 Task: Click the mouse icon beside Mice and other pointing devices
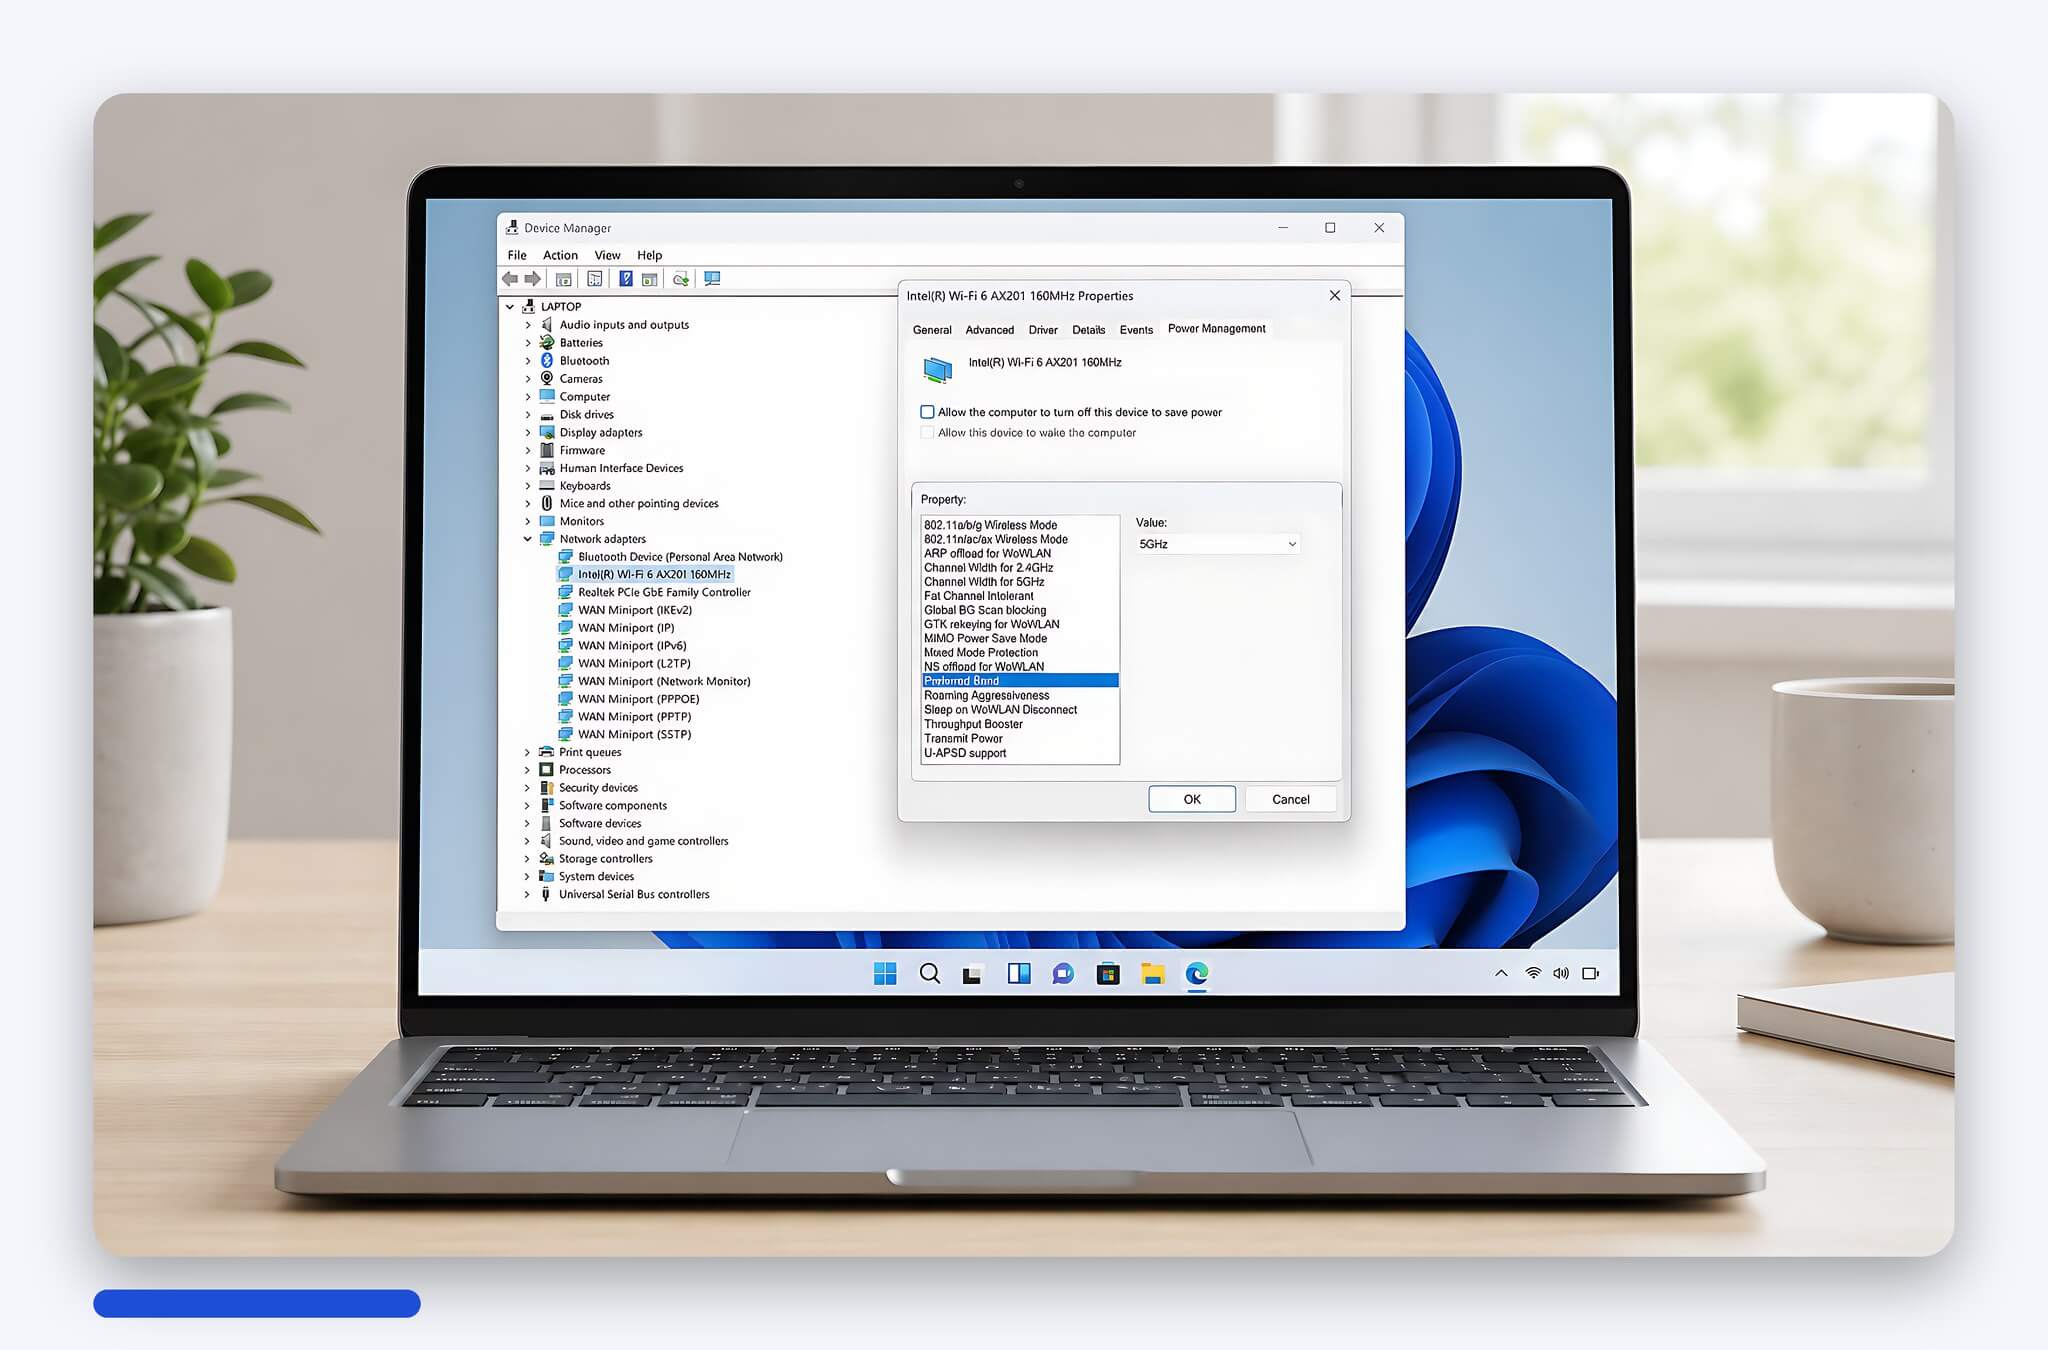point(547,504)
